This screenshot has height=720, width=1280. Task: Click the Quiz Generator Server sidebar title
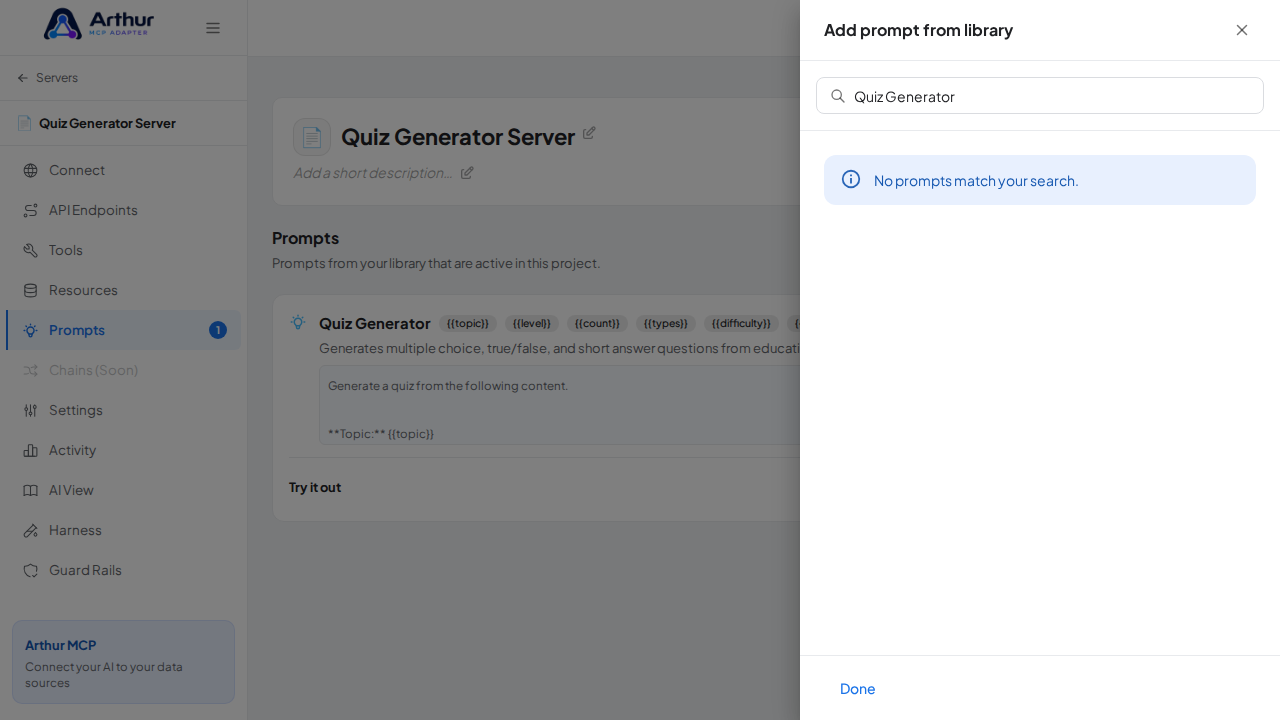pyautogui.click(x=107, y=123)
